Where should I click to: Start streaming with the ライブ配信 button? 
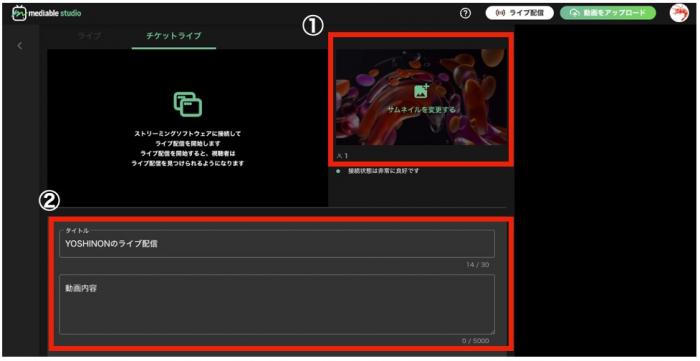[x=520, y=13]
